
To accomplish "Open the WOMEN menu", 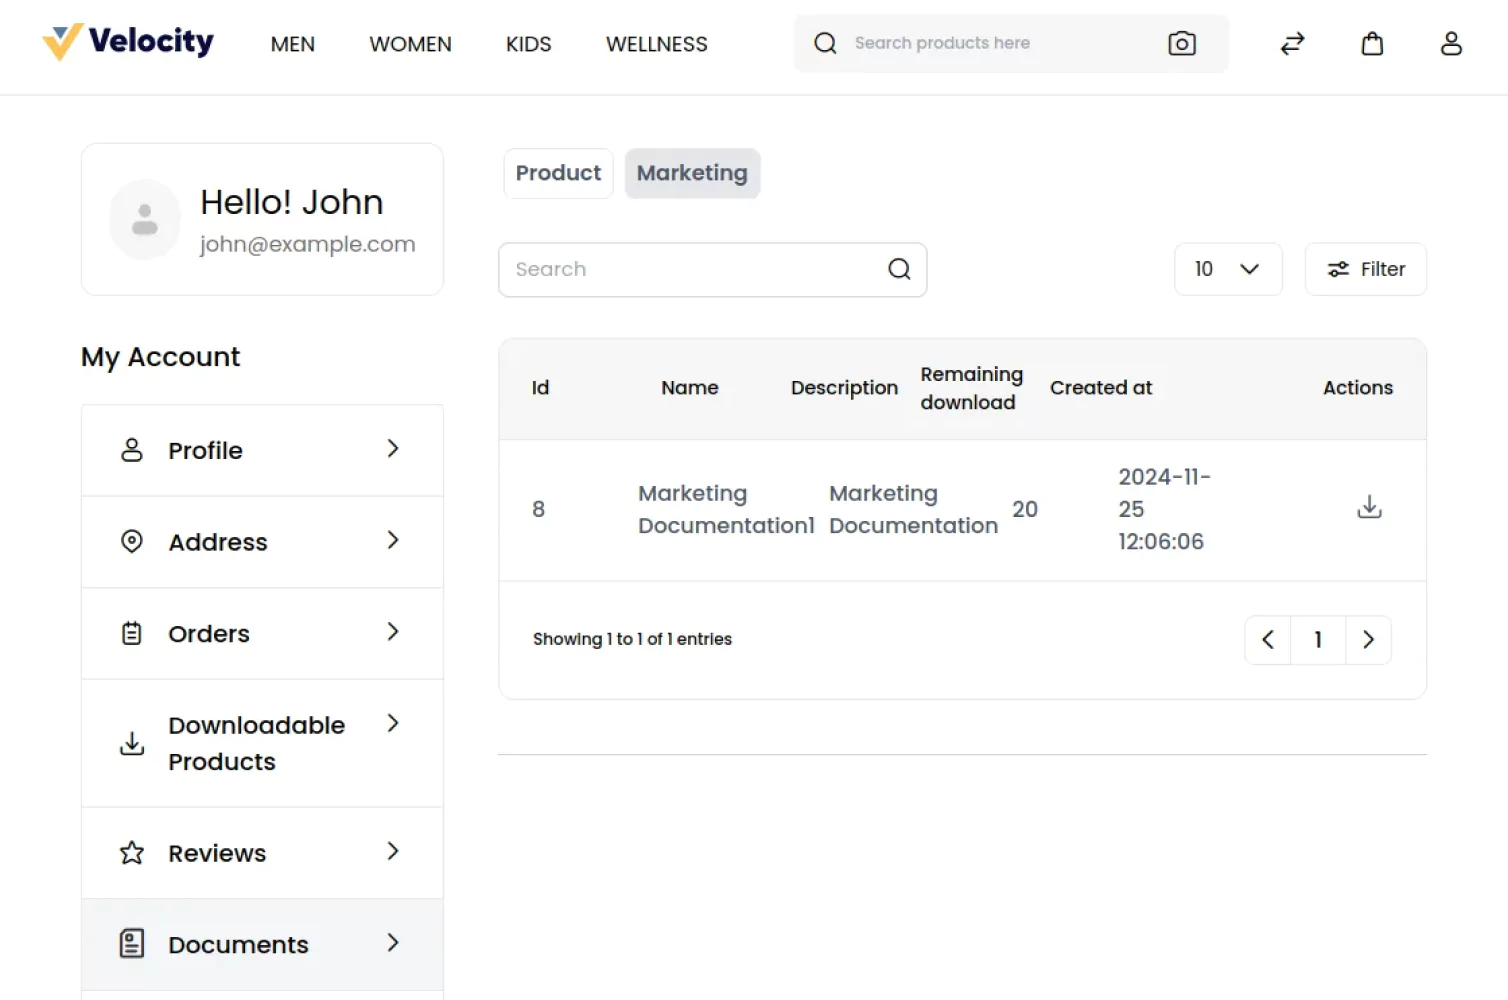I will [410, 44].
